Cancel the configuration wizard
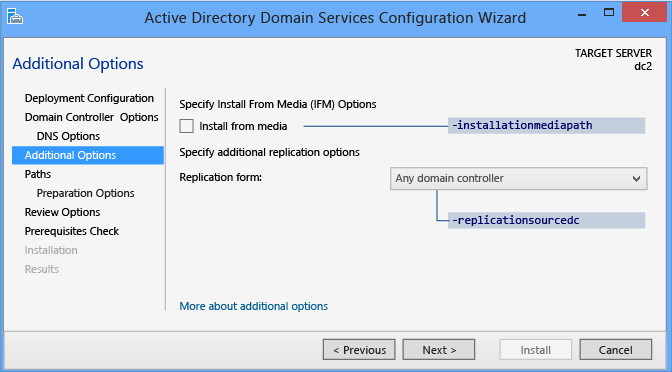This screenshot has height=372, width=672. (615, 350)
